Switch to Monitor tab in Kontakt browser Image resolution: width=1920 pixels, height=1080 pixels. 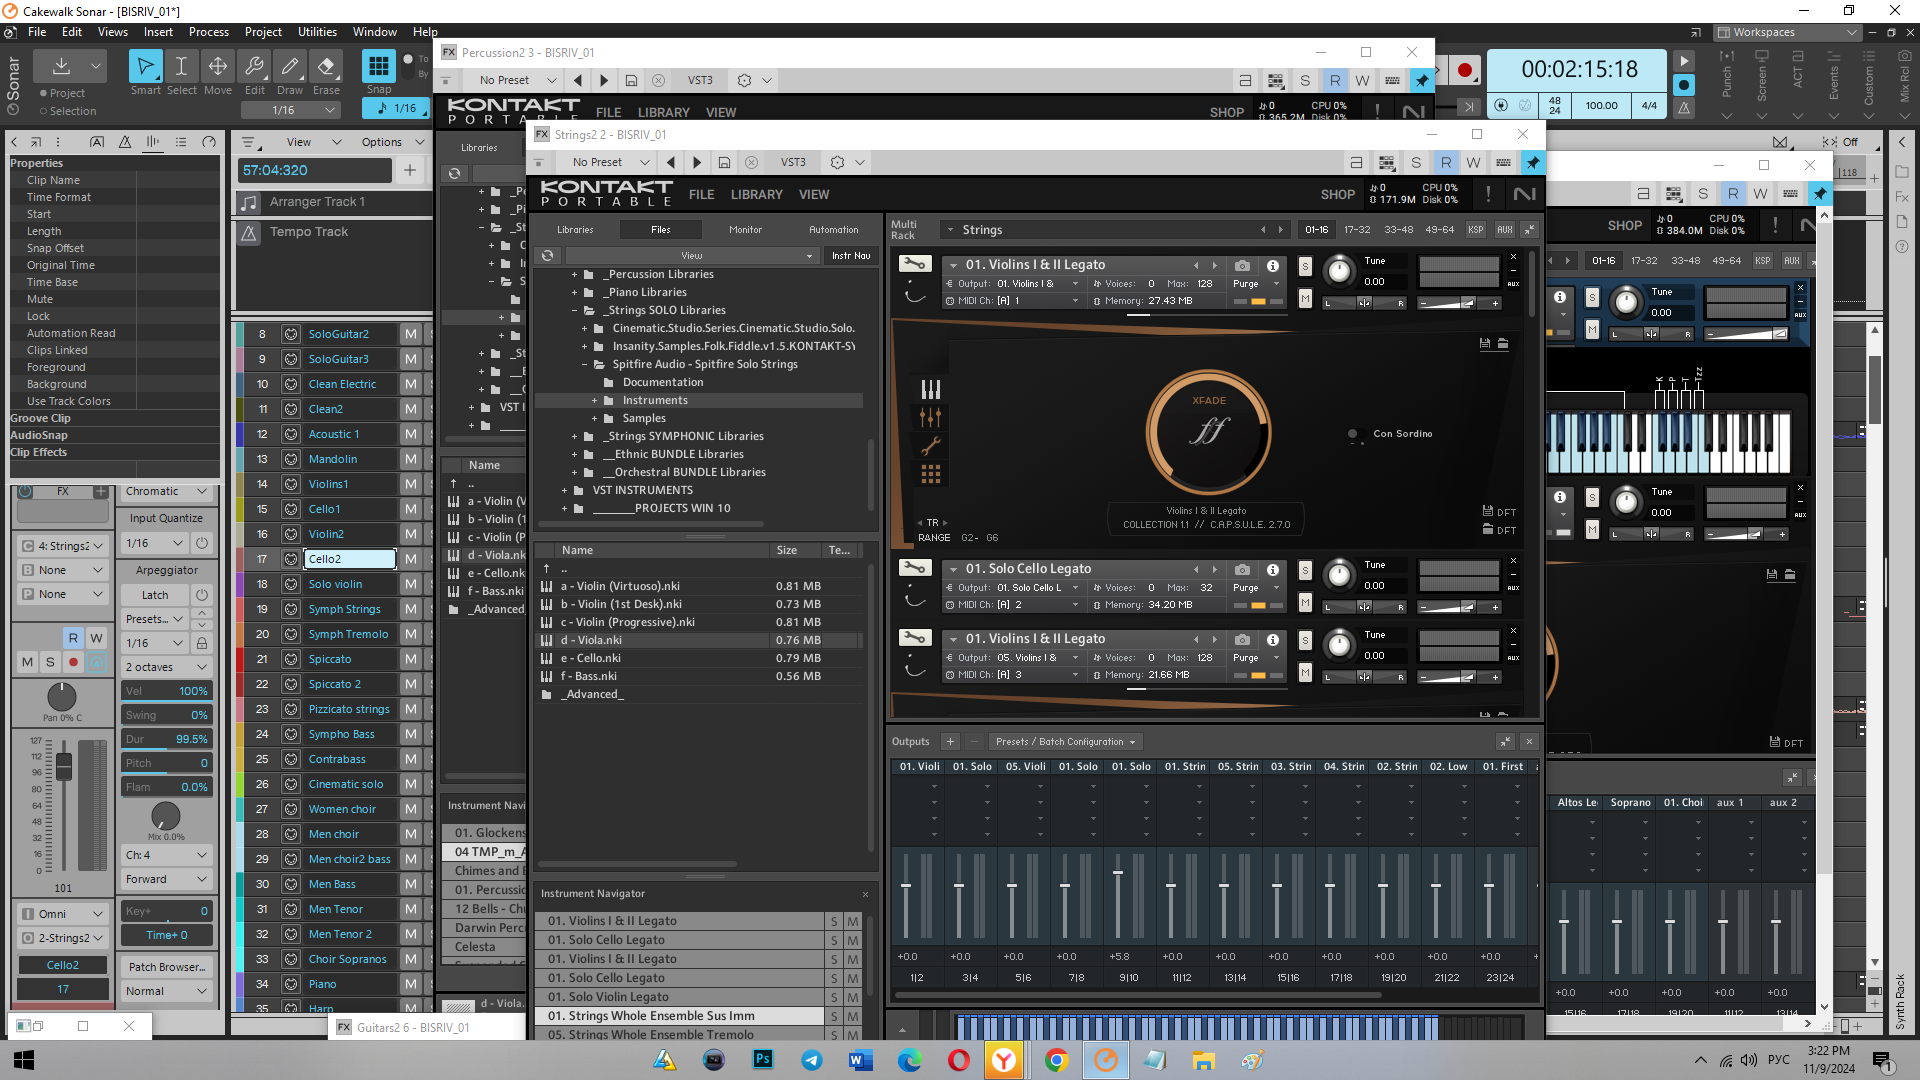coord(745,230)
